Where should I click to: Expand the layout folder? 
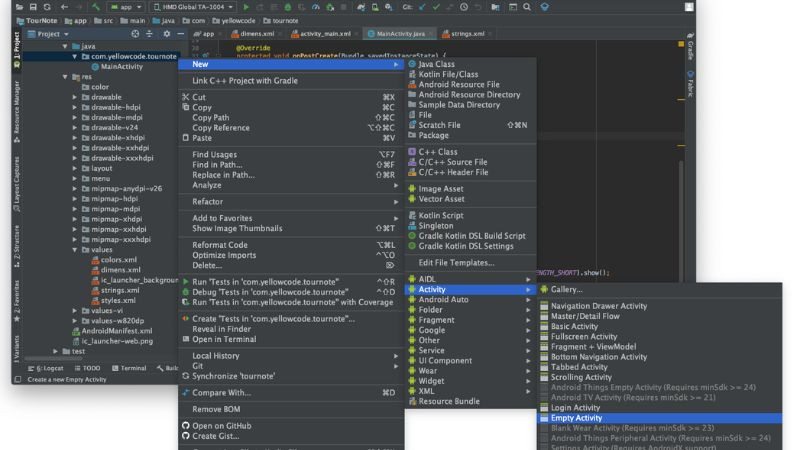click(75, 168)
